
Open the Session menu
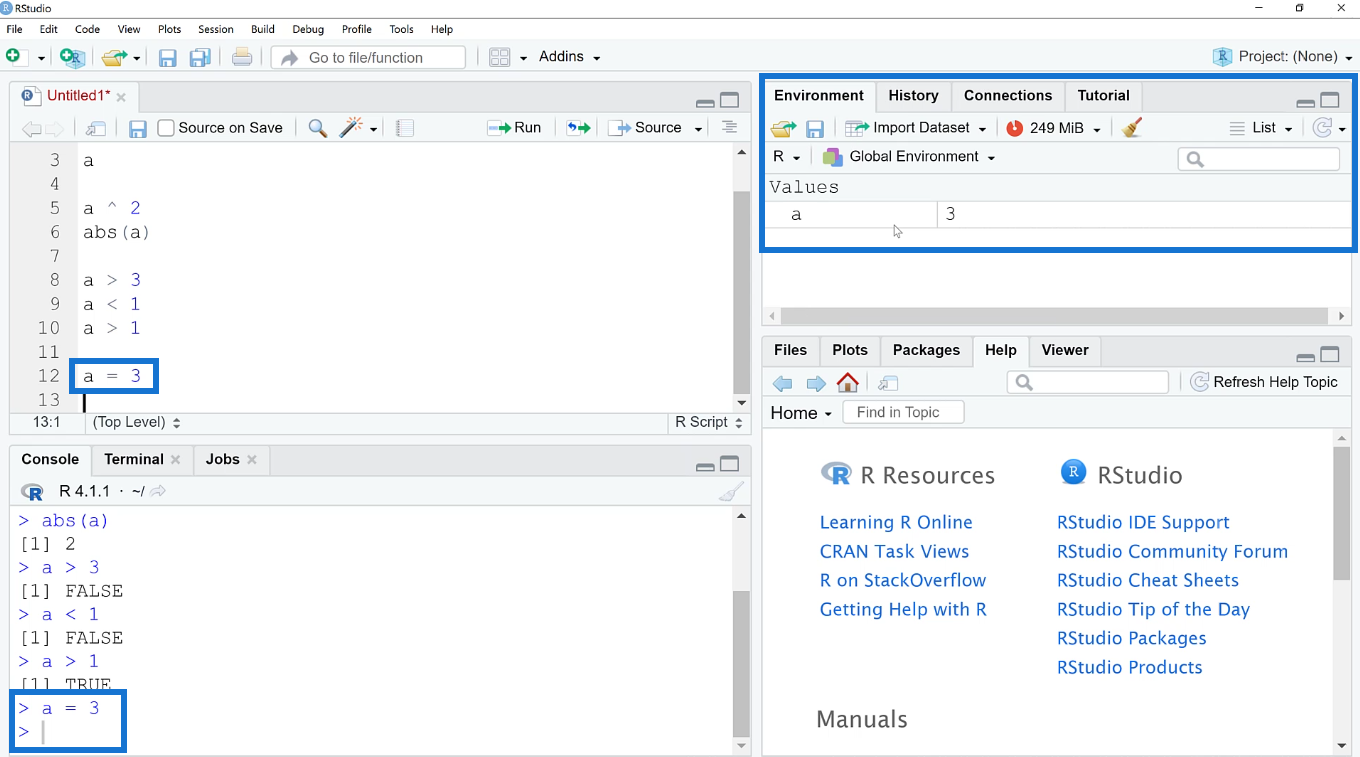pyautogui.click(x=215, y=29)
